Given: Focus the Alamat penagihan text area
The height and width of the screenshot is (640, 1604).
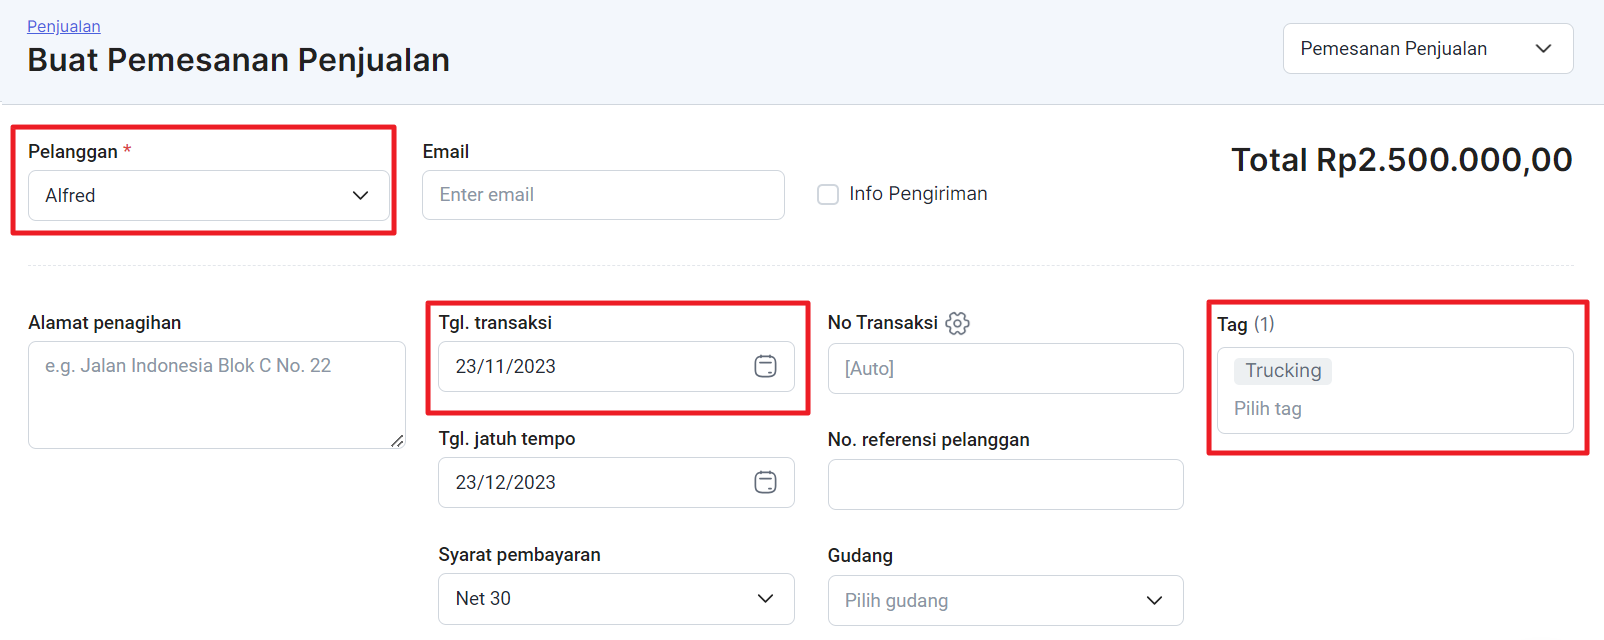Looking at the screenshot, I should click(x=216, y=395).
